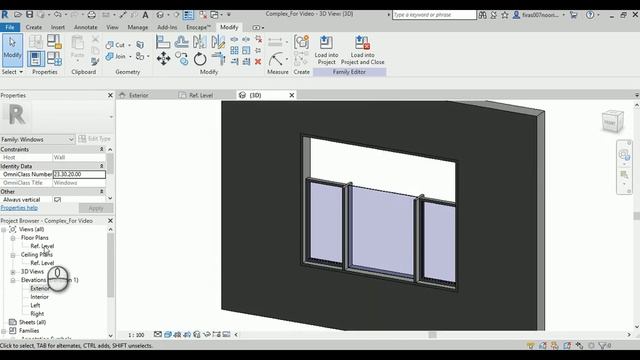Screen dimensions: 640x360
Task: Collapse the Ceiling Plans tree node
Action: tap(13, 255)
